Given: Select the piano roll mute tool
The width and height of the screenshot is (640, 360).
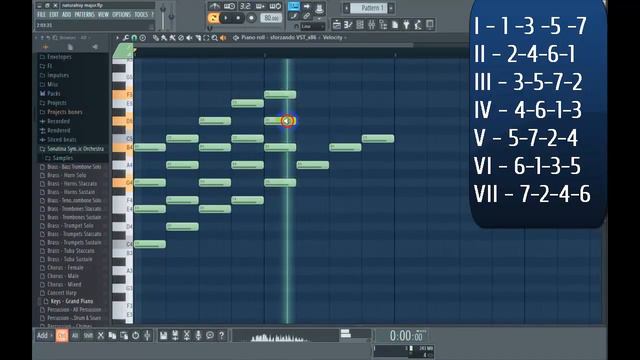Looking at the screenshot, I should pos(189,38).
